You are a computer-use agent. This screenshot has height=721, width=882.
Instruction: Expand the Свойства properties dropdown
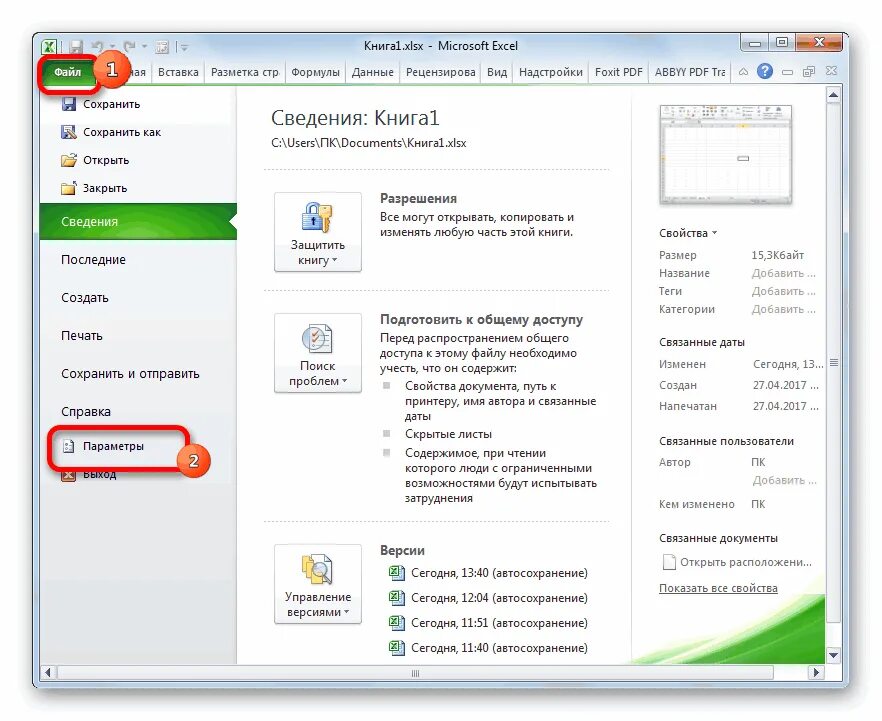pos(688,233)
